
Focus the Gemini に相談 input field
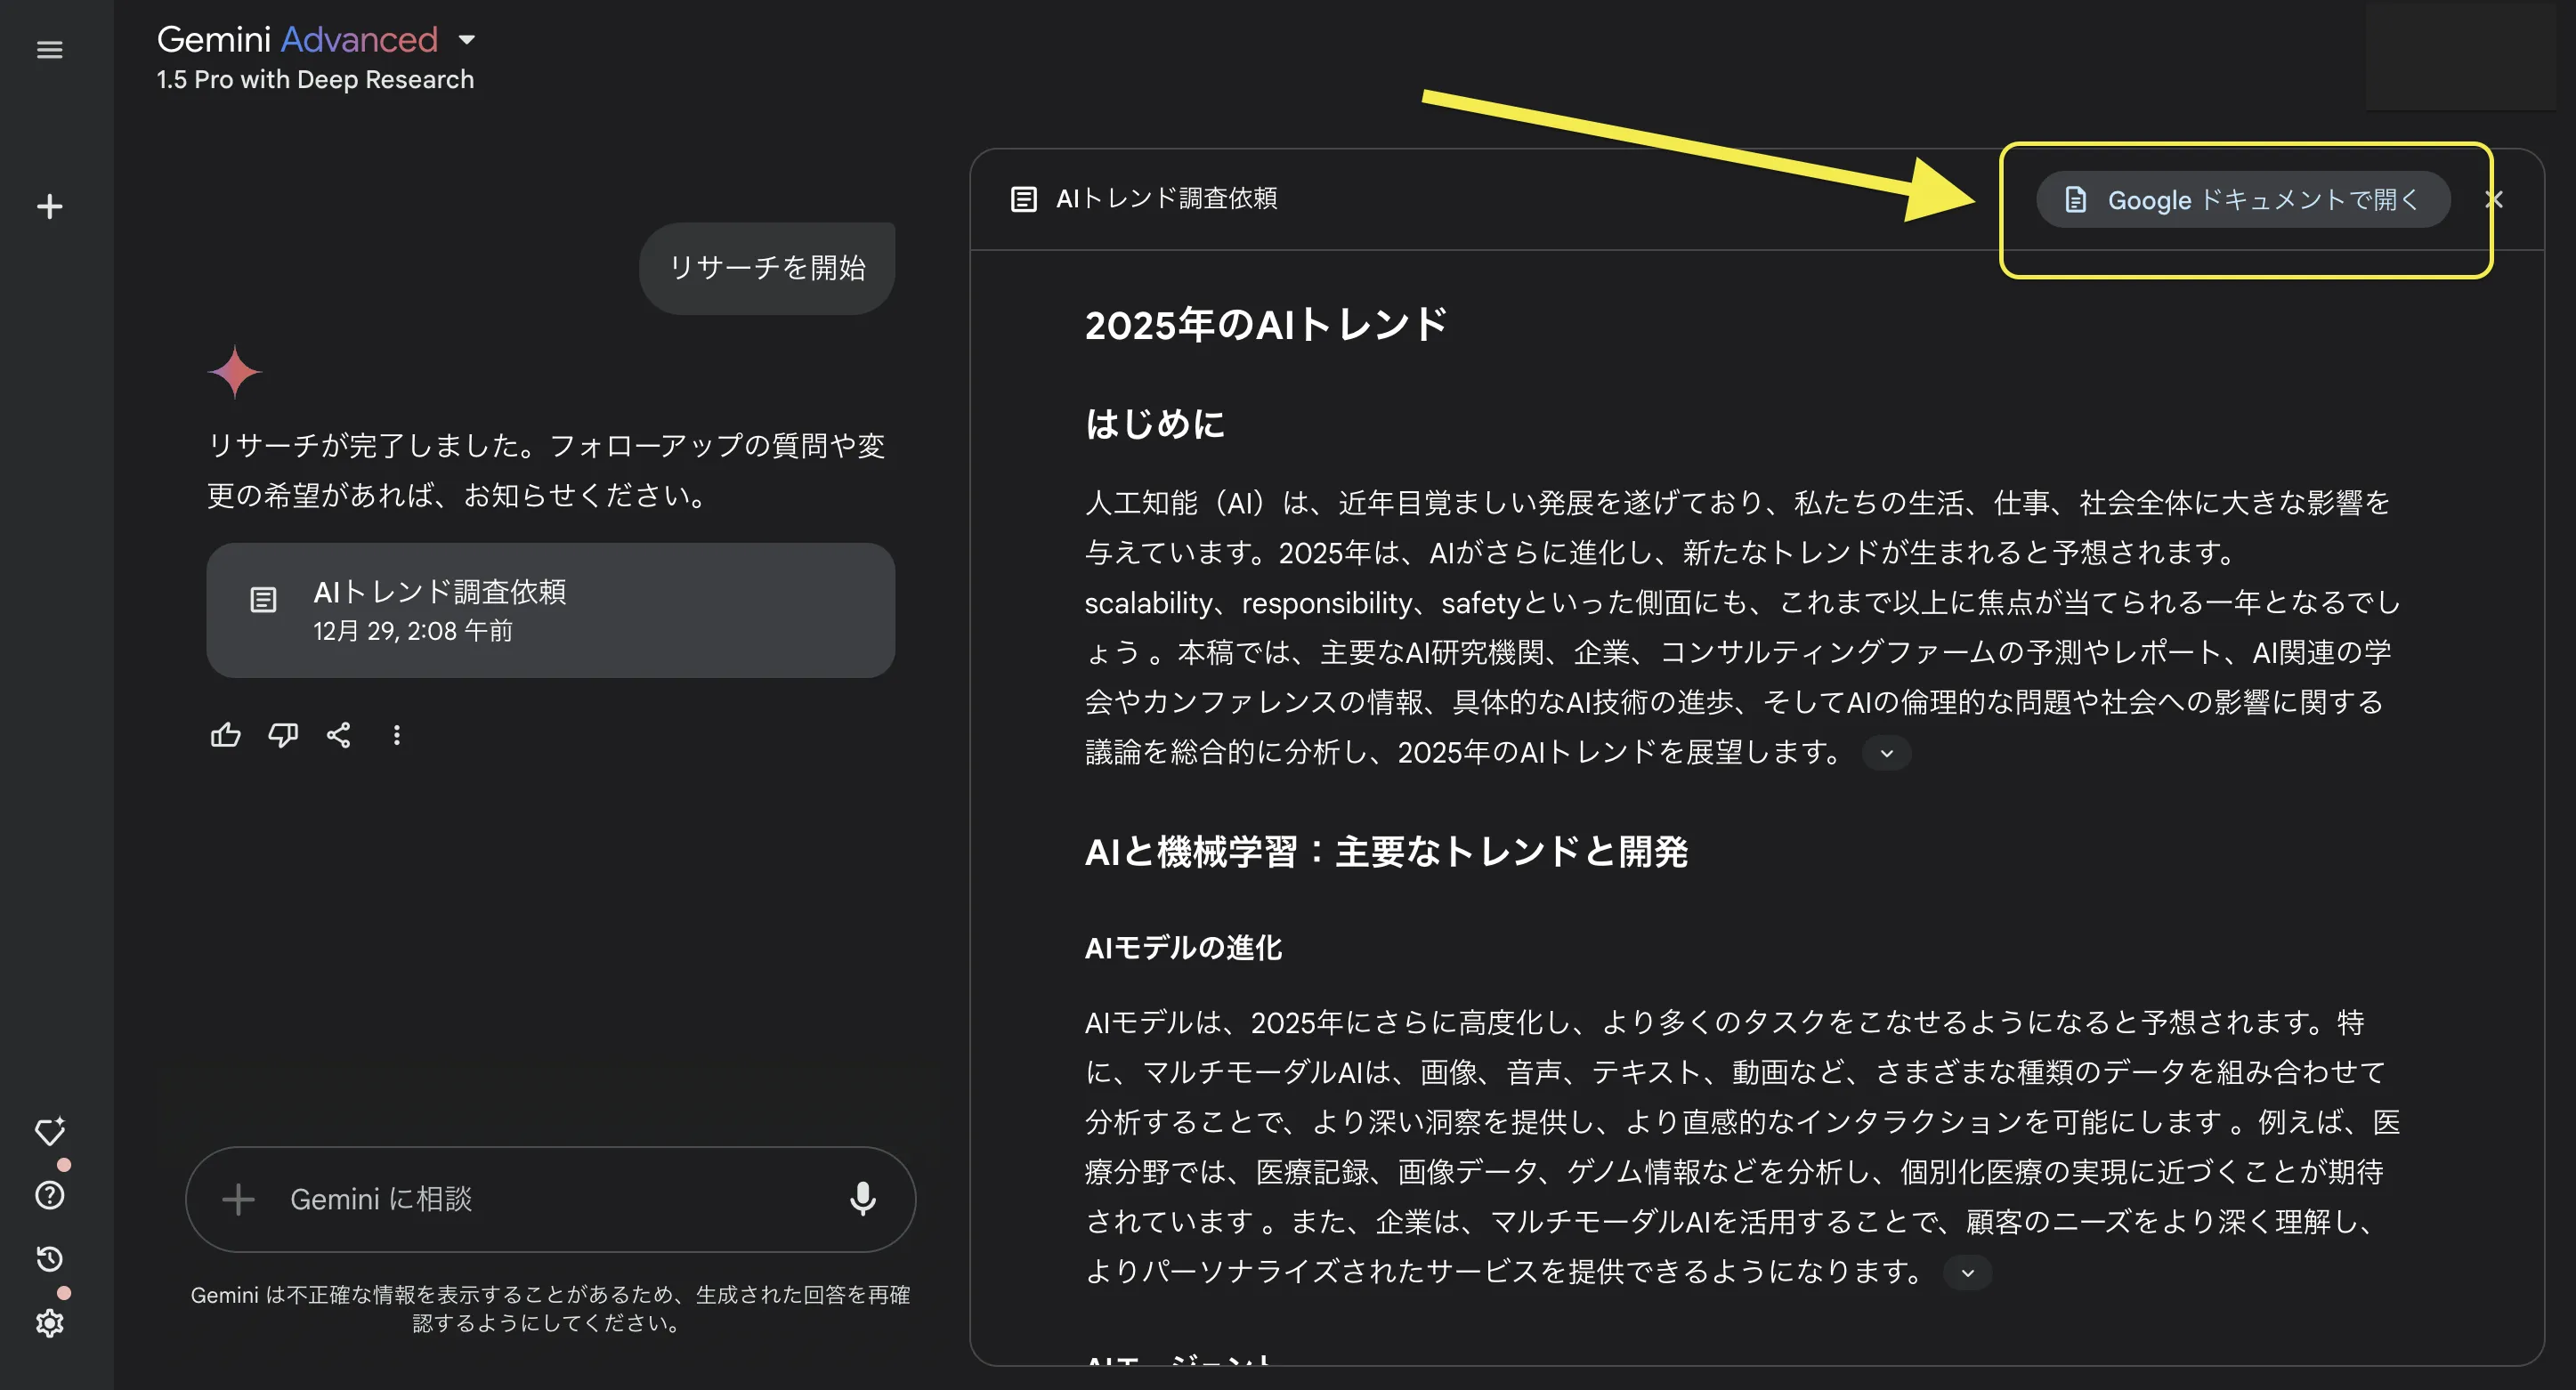point(550,1199)
